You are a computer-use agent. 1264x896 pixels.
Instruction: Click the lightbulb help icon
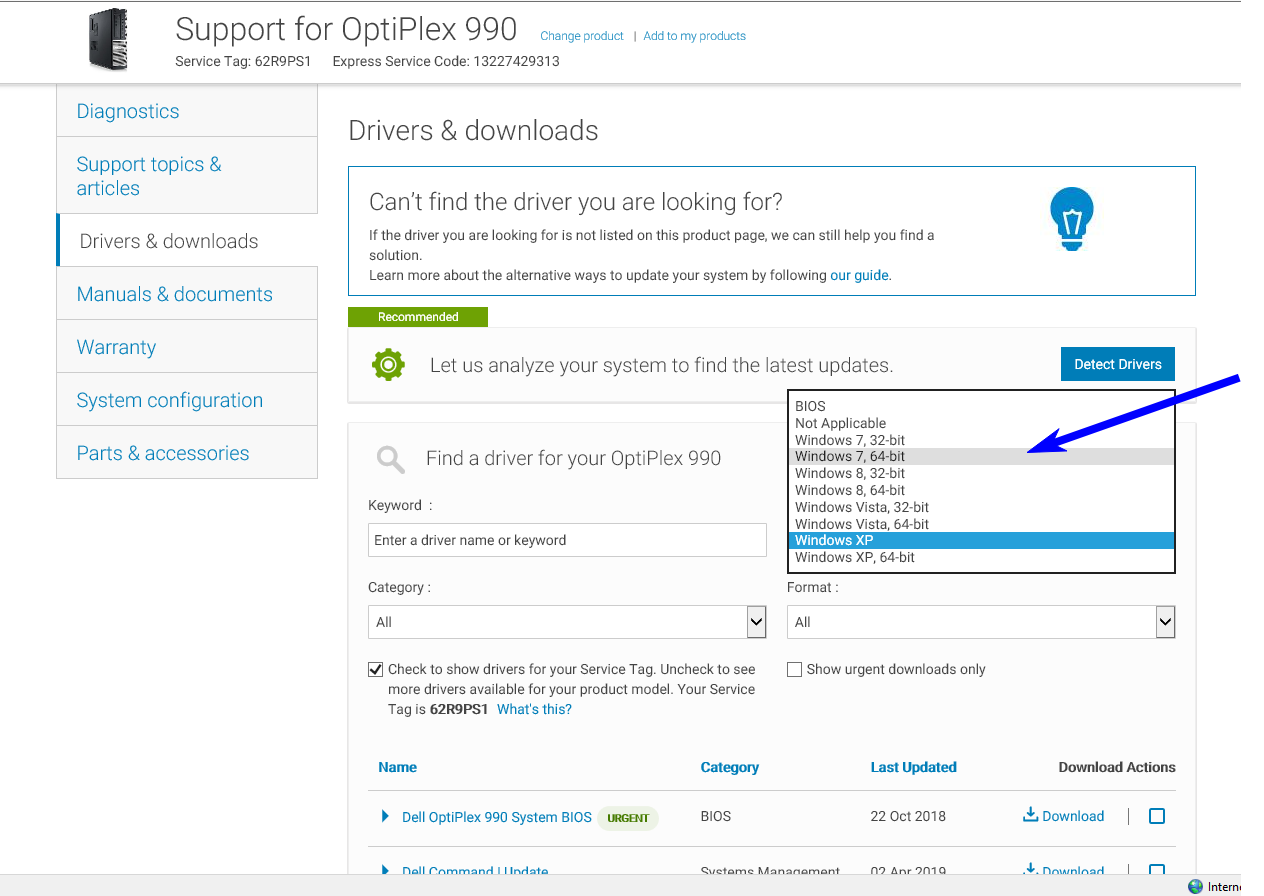(1072, 219)
